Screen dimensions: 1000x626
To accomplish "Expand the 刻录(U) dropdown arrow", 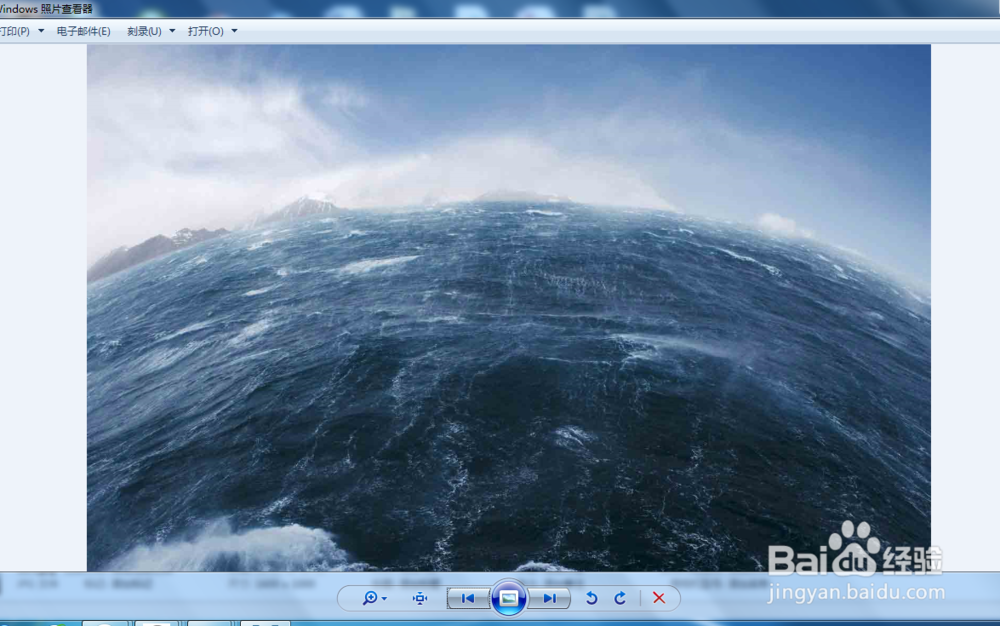I will tap(172, 31).
